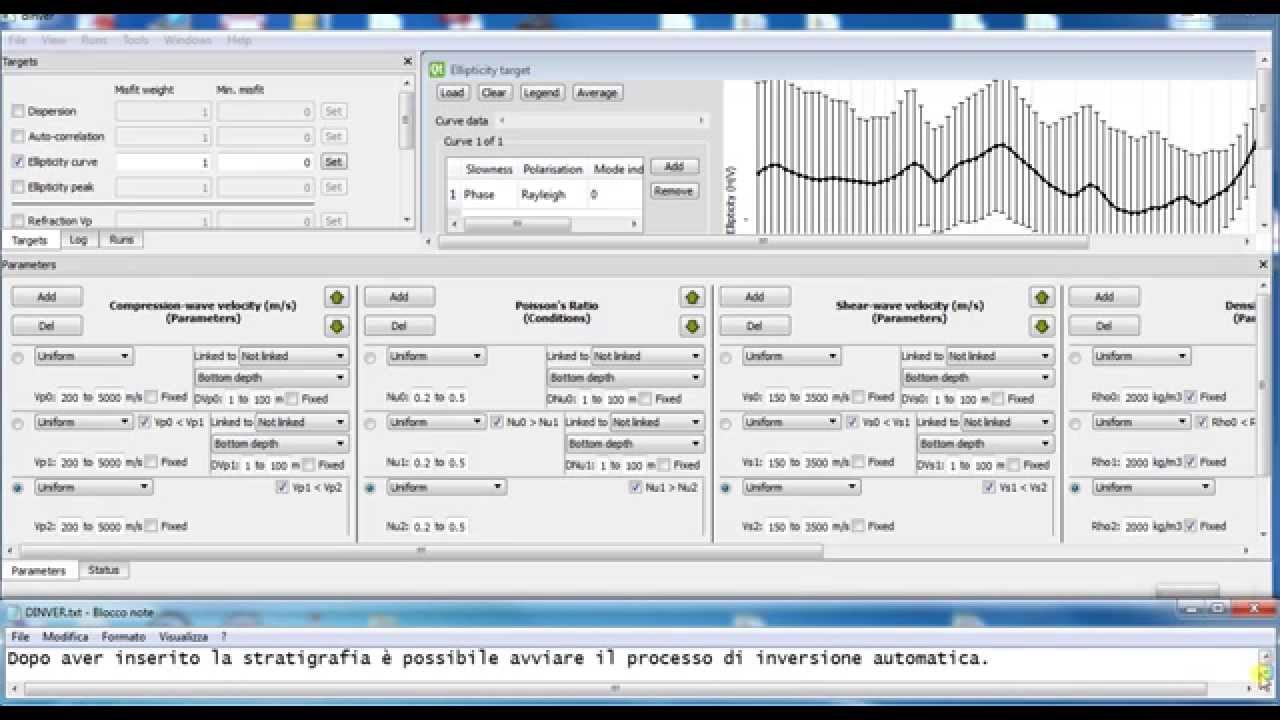
Task: Click the Rayleigh polarisation cell
Action: [x=543, y=195]
